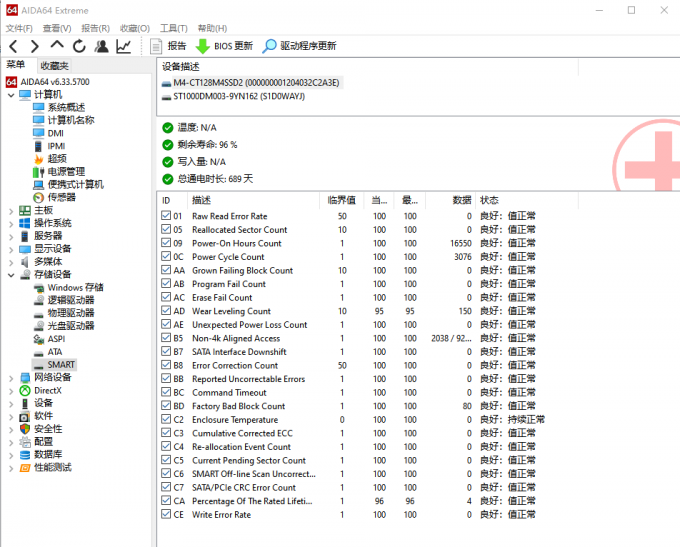Image resolution: width=680 pixels, height=547 pixels.
Task: Open the 工具(T) menu
Action: [x=173, y=28]
